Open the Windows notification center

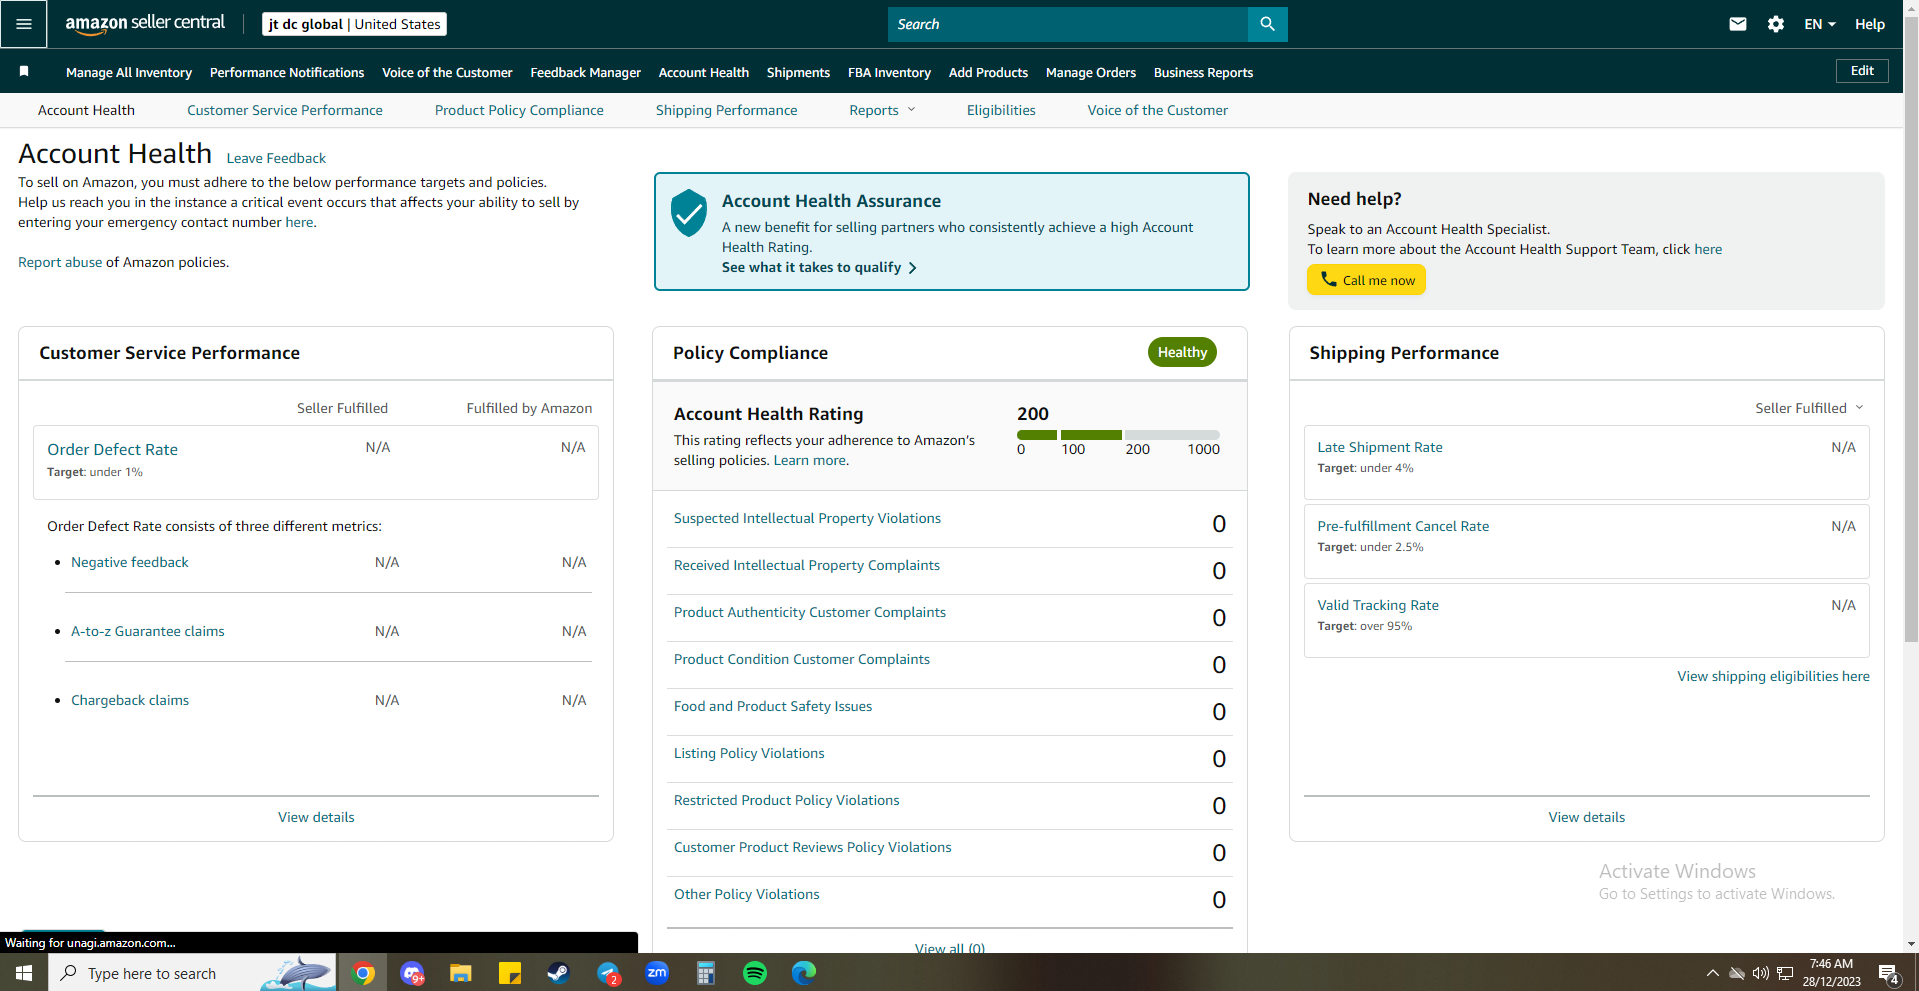pyautogui.click(x=1889, y=974)
